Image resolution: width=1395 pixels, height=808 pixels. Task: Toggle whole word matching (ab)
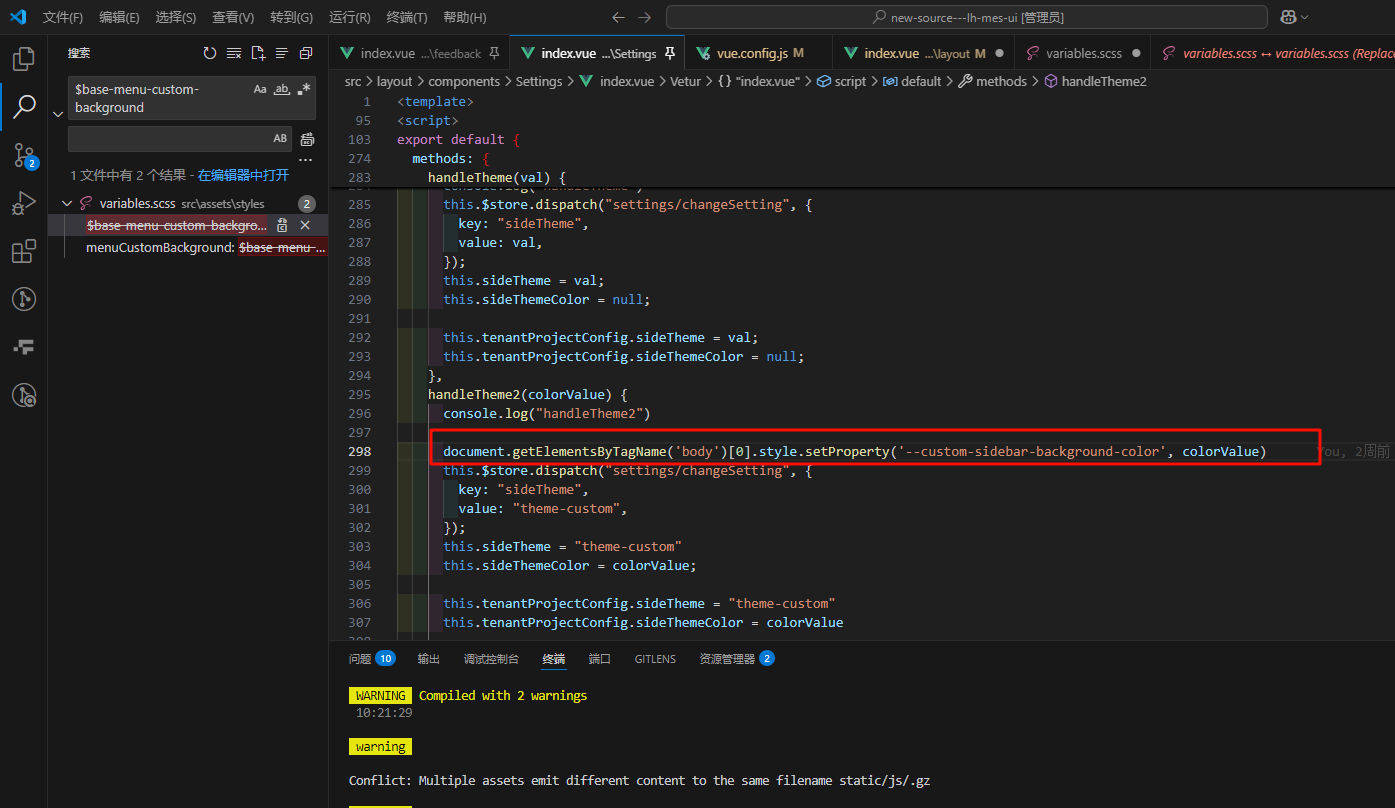(x=281, y=90)
